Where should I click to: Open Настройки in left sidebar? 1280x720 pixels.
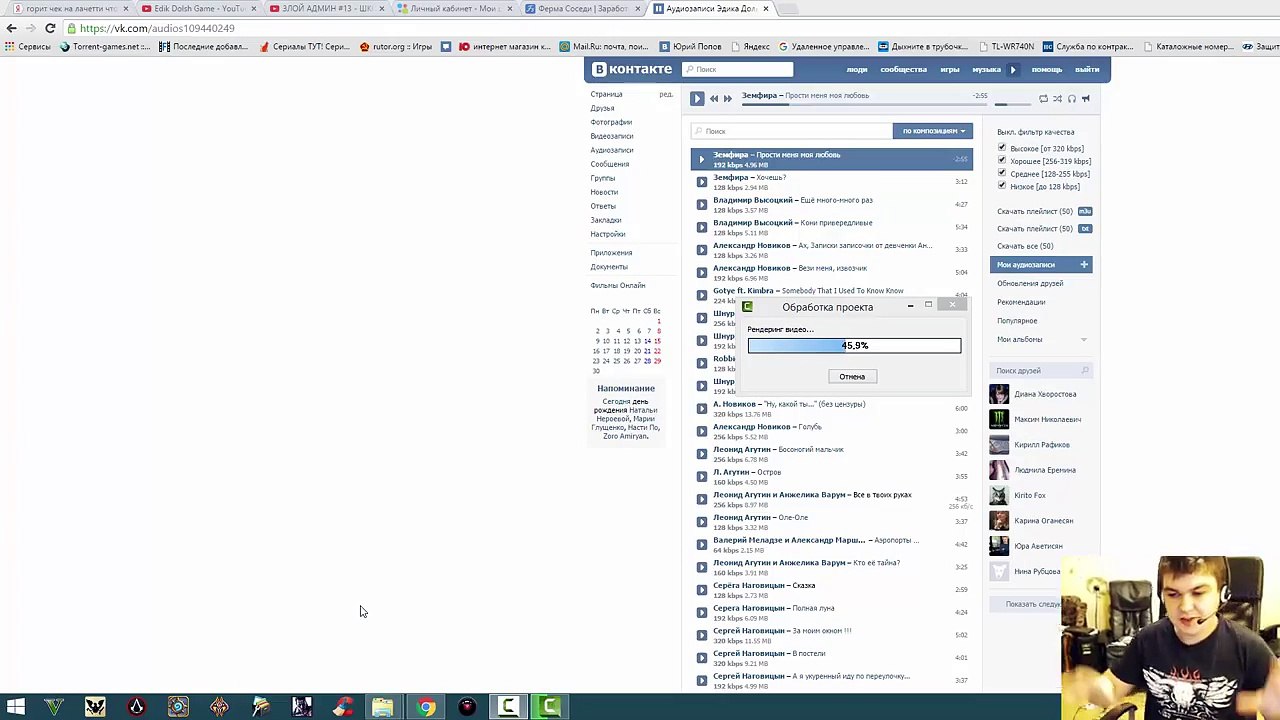(608, 234)
